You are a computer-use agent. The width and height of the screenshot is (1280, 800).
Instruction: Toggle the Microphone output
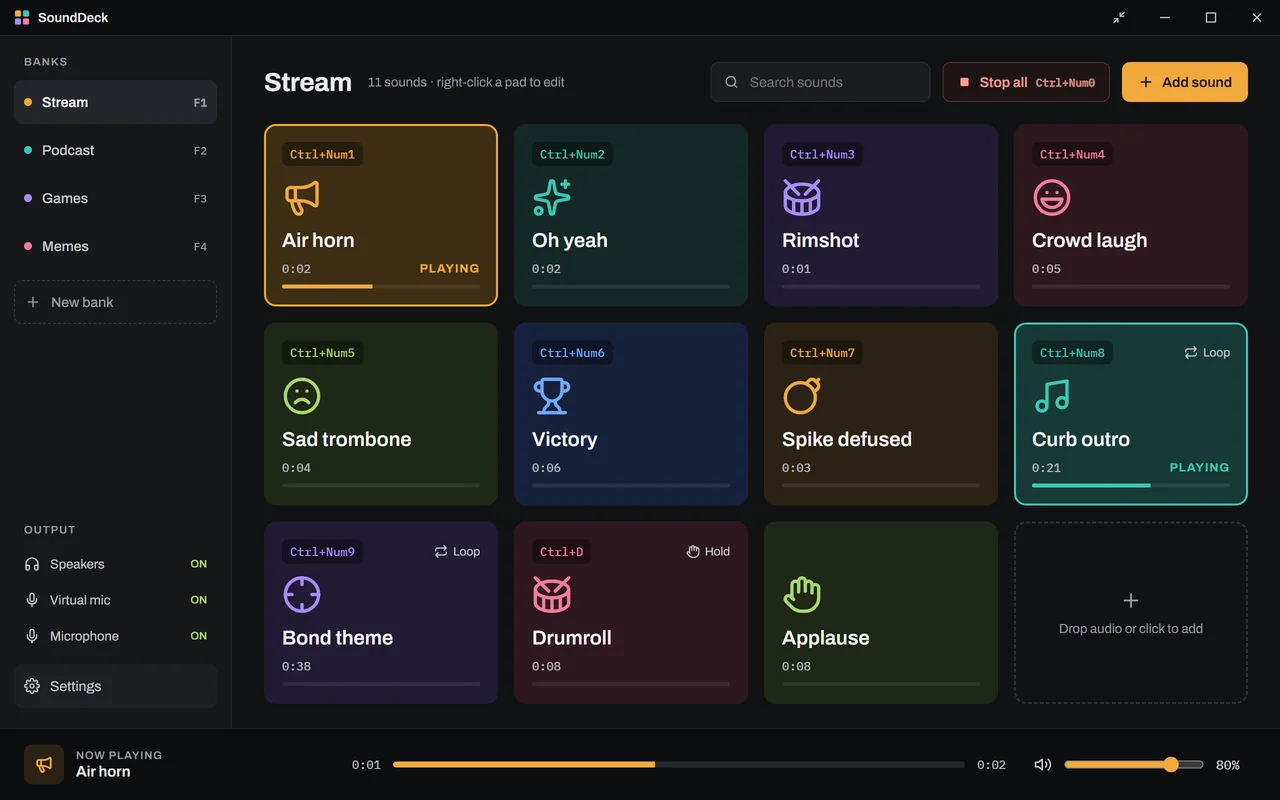199,636
